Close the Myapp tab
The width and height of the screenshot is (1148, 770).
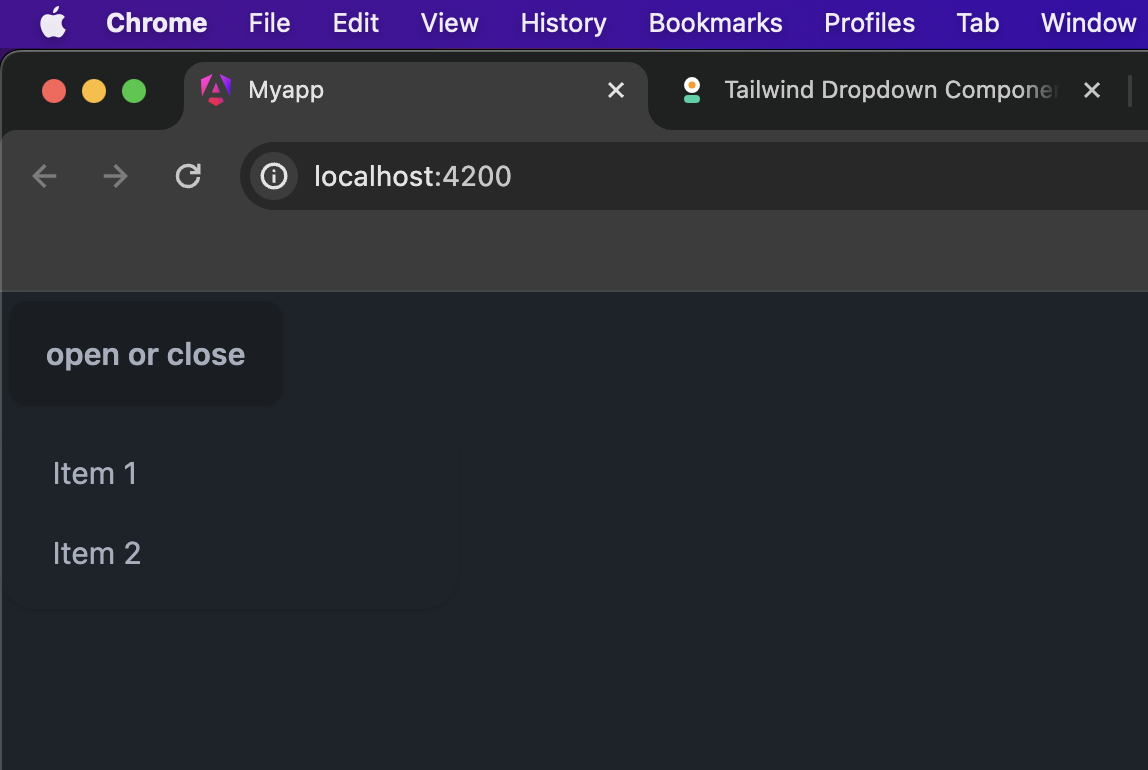click(x=616, y=91)
